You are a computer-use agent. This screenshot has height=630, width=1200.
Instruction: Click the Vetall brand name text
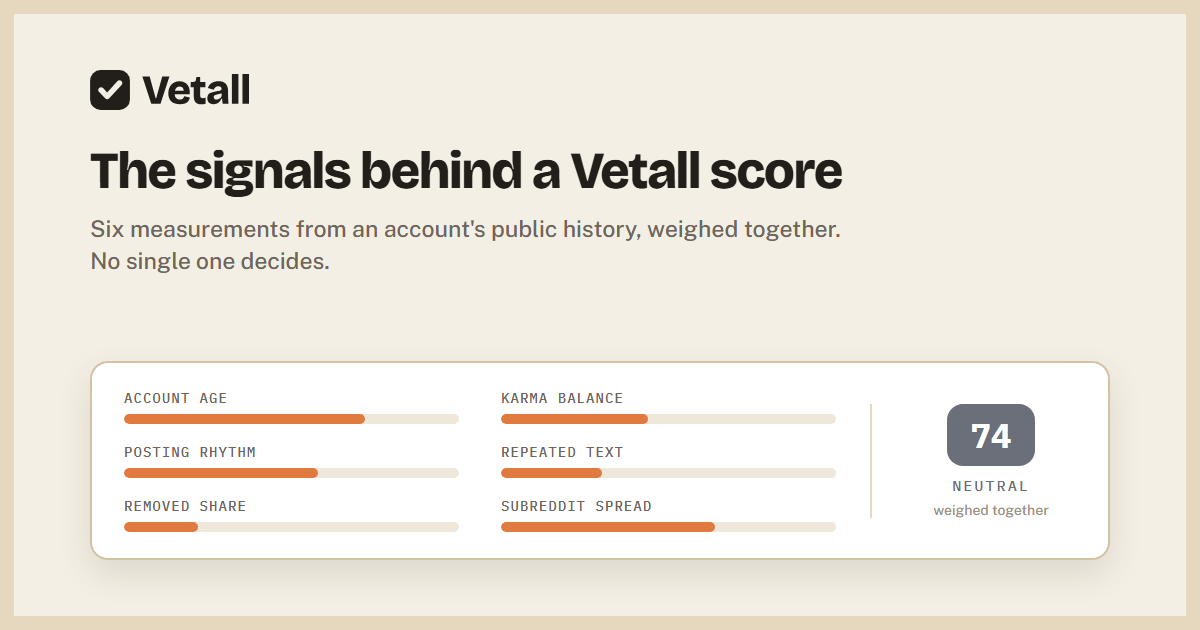(x=196, y=90)
